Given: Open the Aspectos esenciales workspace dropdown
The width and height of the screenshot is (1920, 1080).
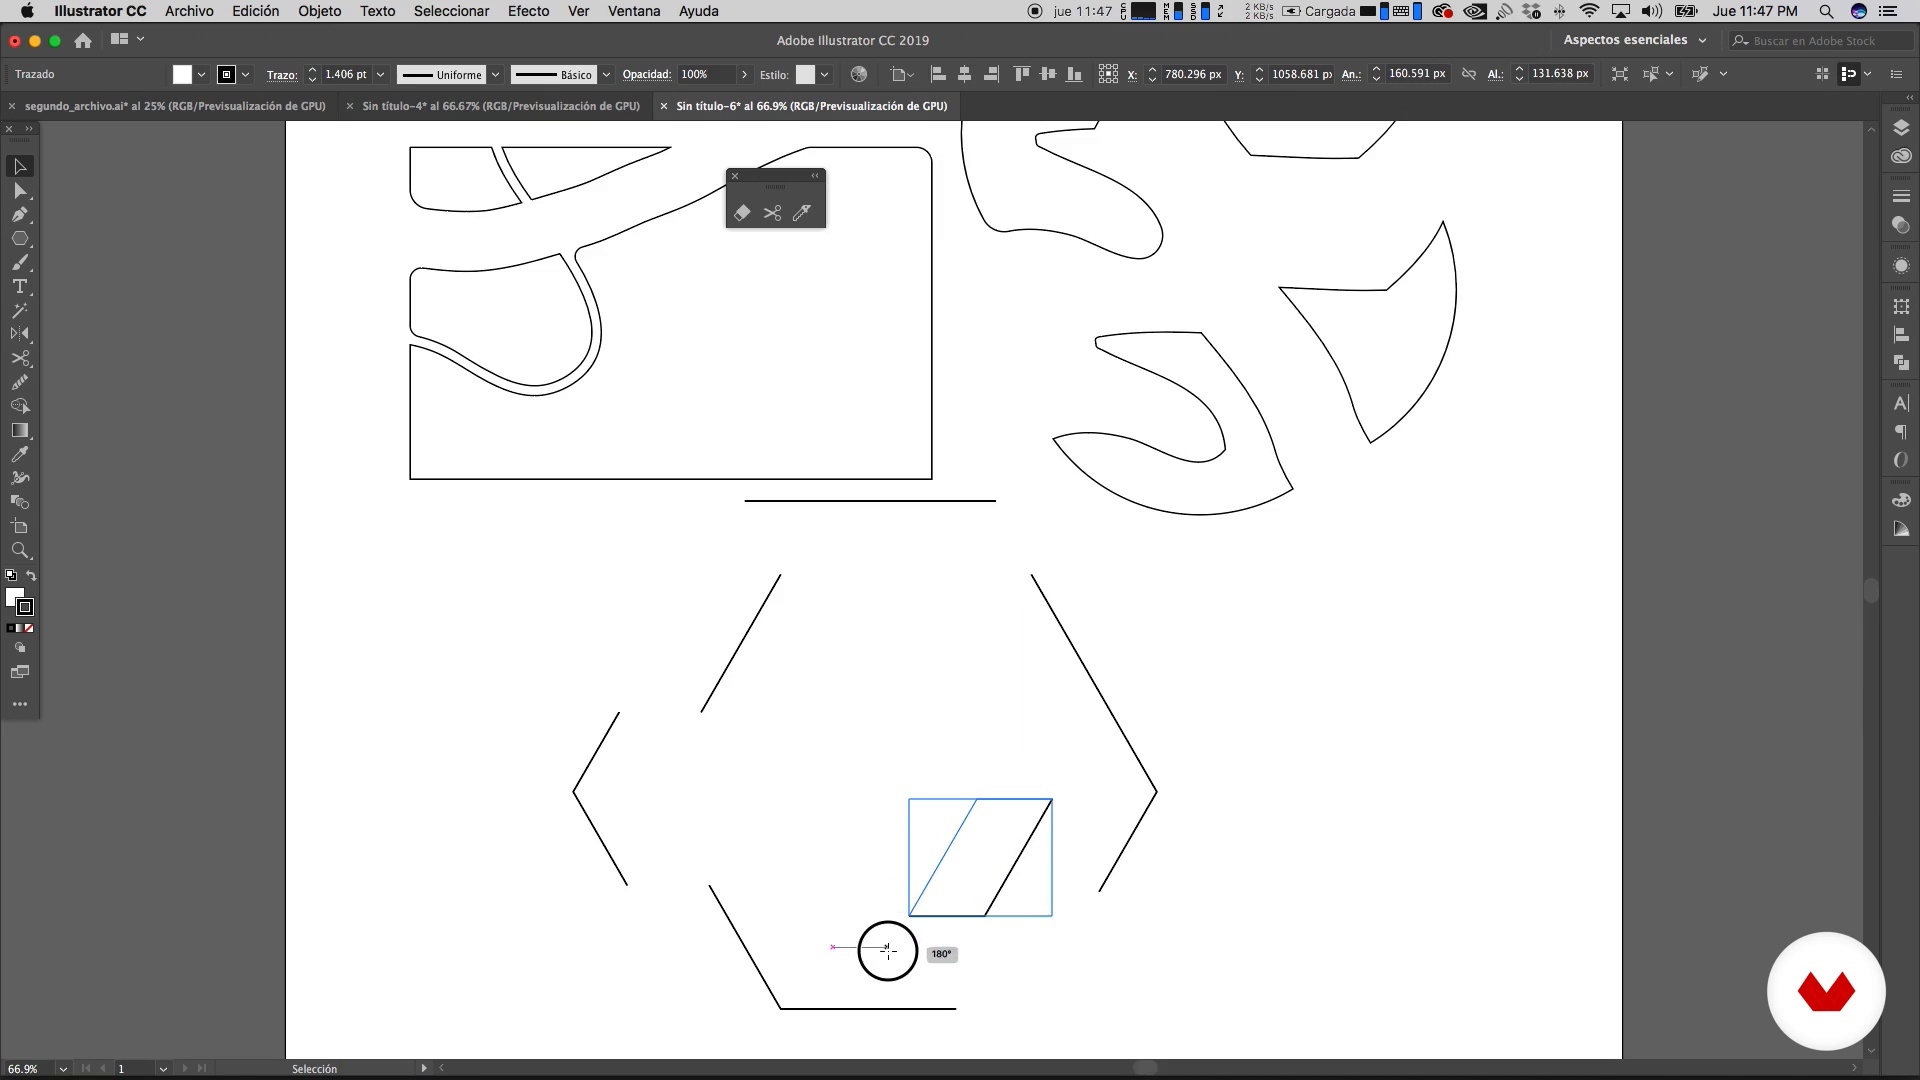Looking at the screenshot, I should [x=1635, y=40].
